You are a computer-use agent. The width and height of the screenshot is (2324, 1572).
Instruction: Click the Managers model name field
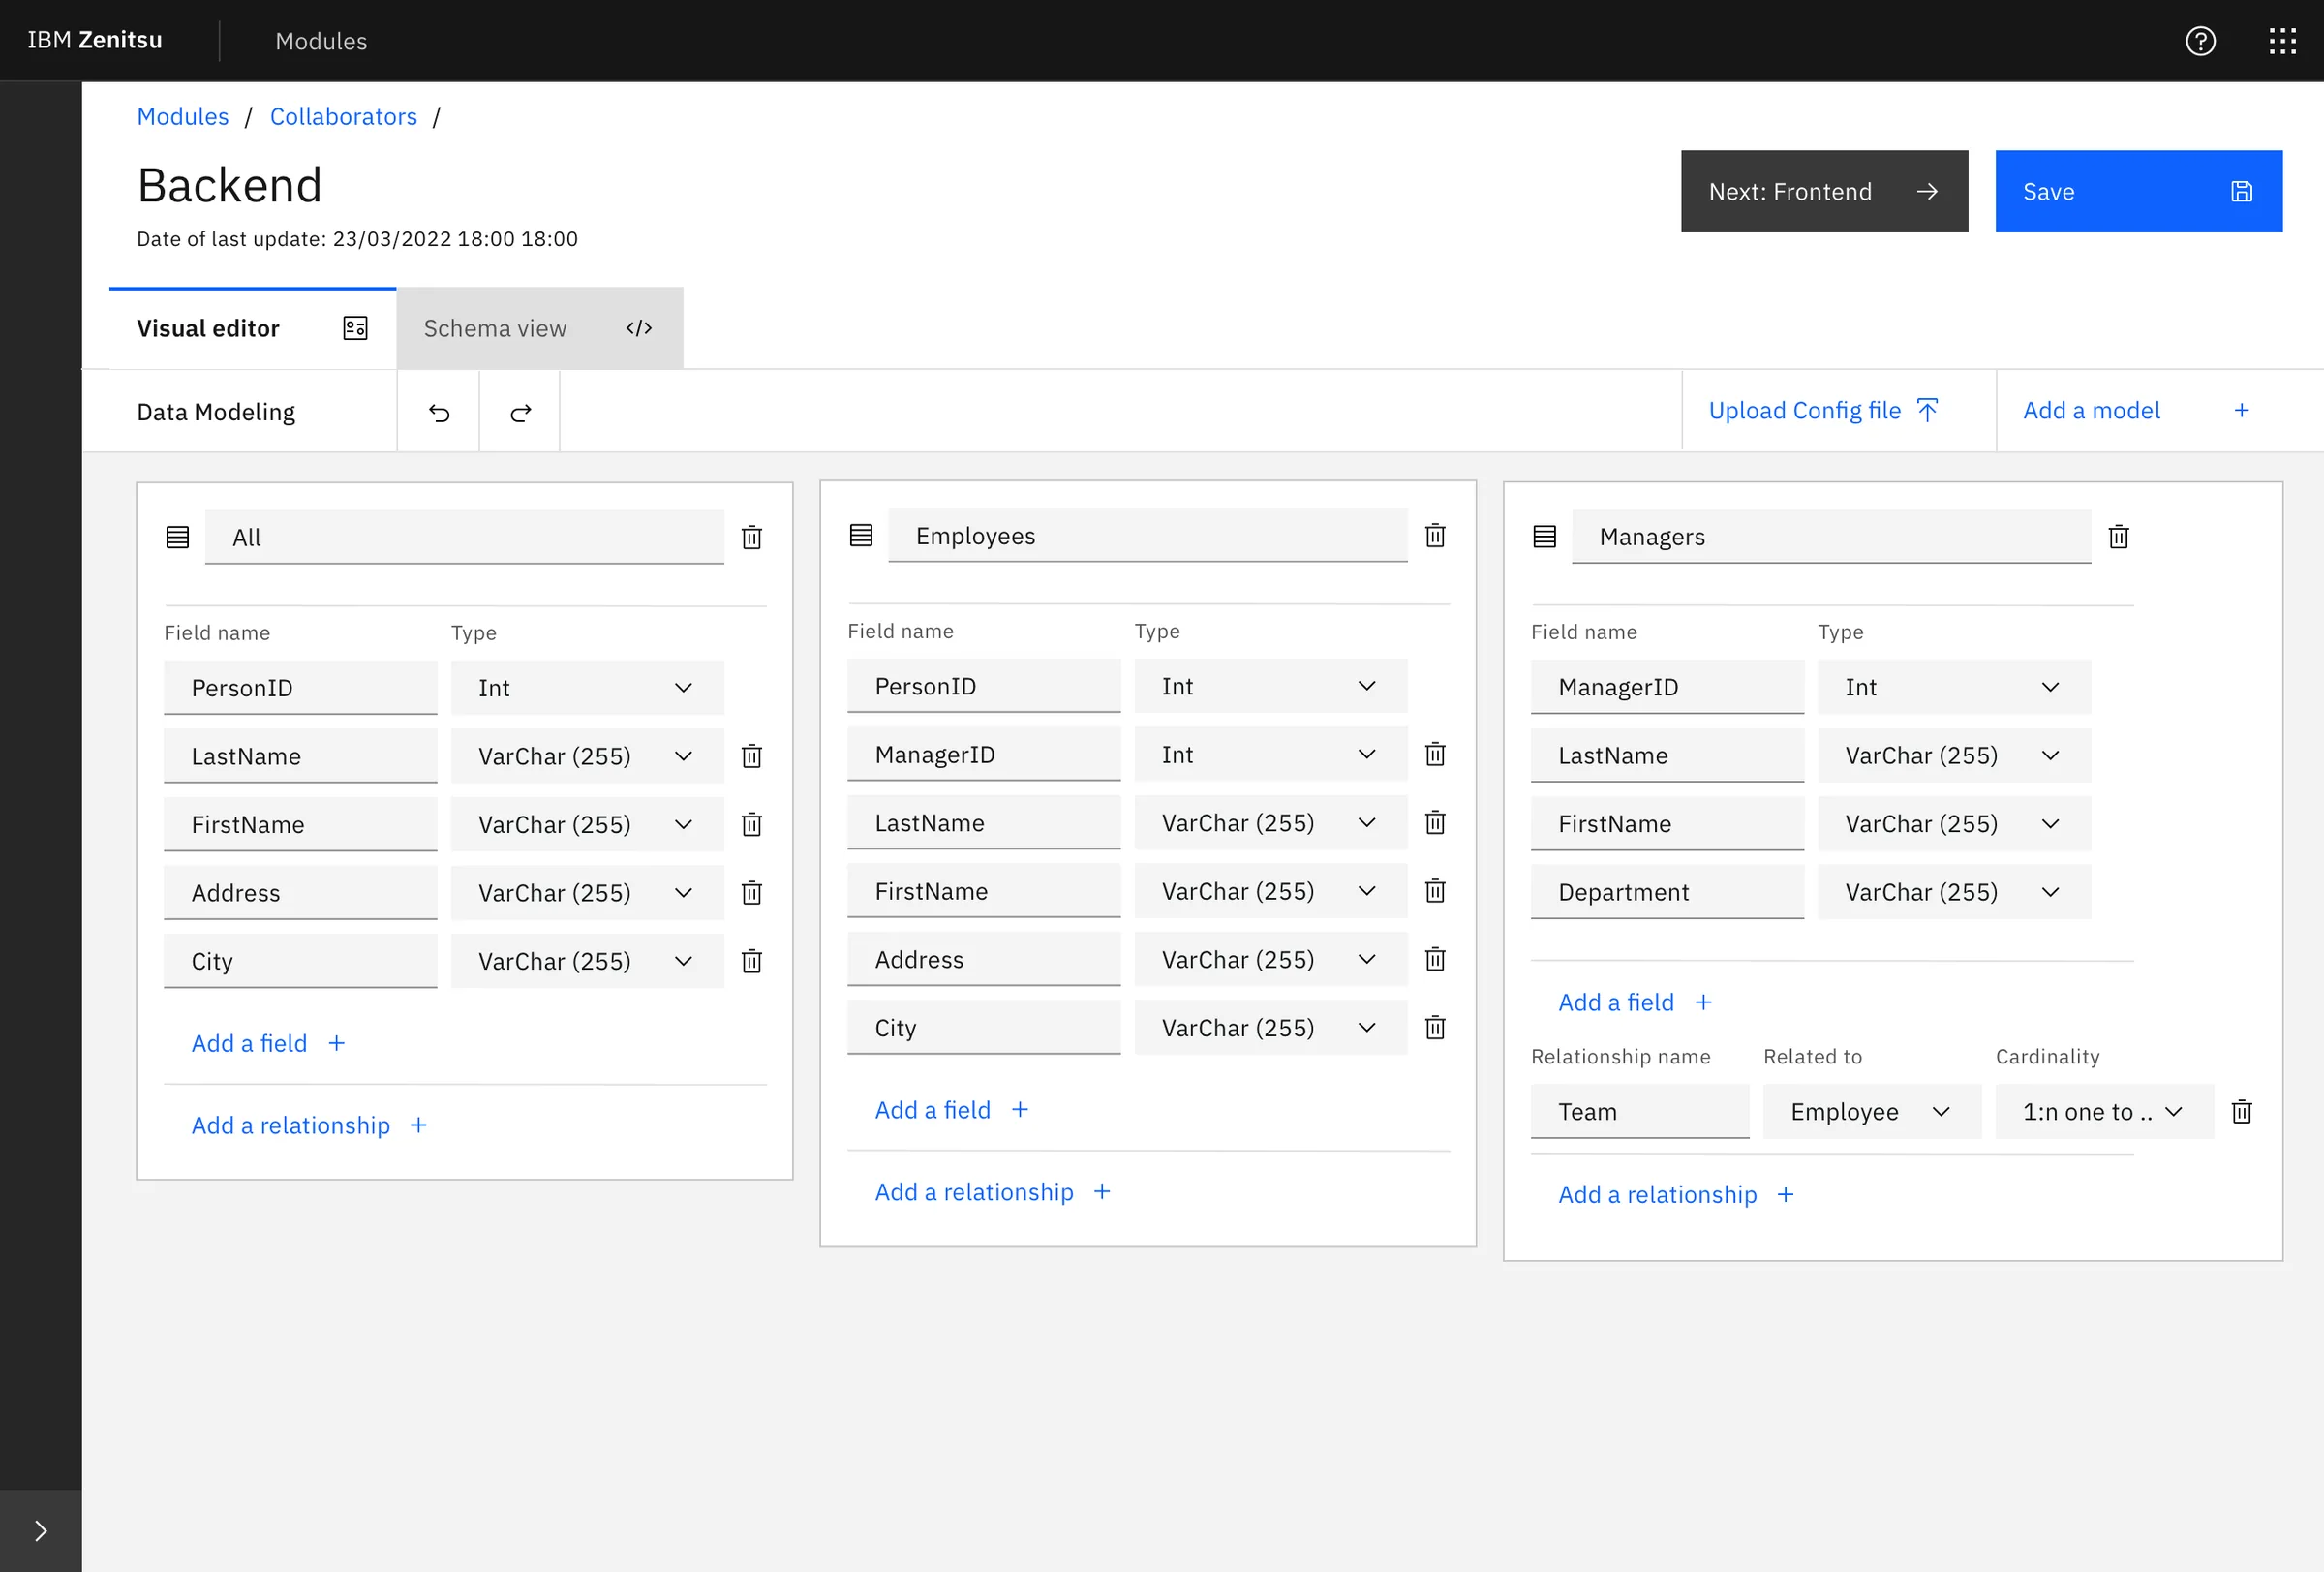click(1830, 537)
